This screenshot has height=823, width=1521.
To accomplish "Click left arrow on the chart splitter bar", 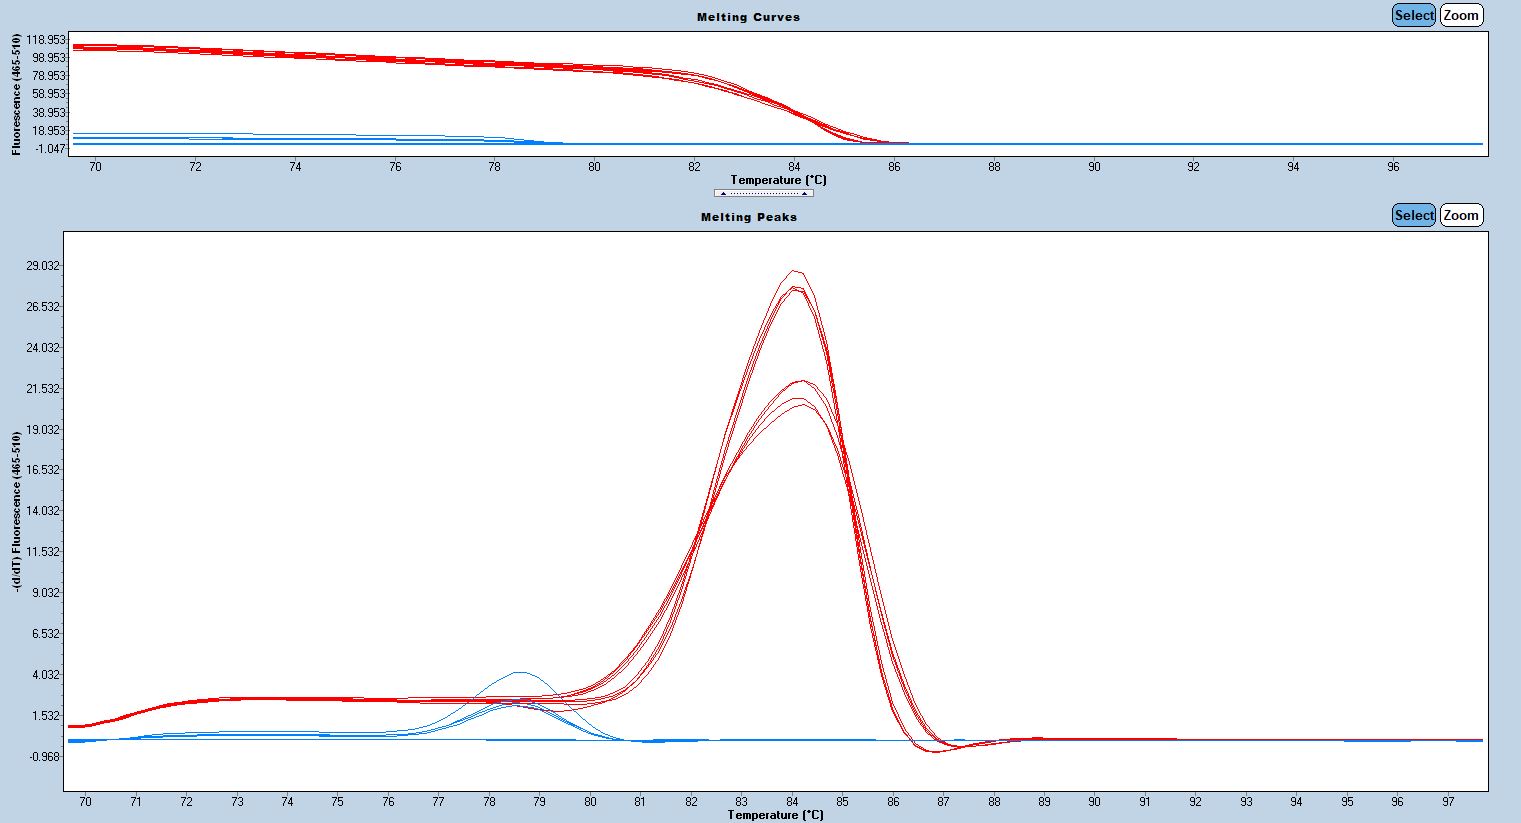I will tap(723, 193).
